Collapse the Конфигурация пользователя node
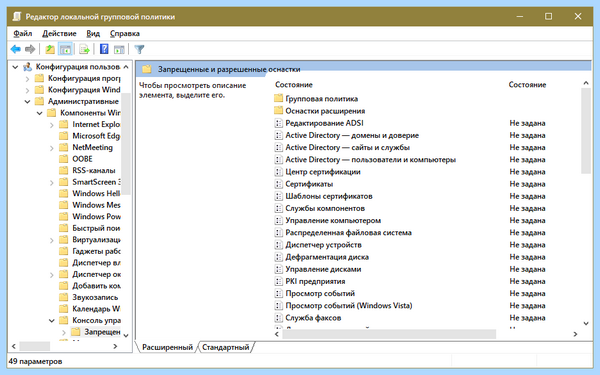Screen dimensions: 600x375 coord(15,67)
